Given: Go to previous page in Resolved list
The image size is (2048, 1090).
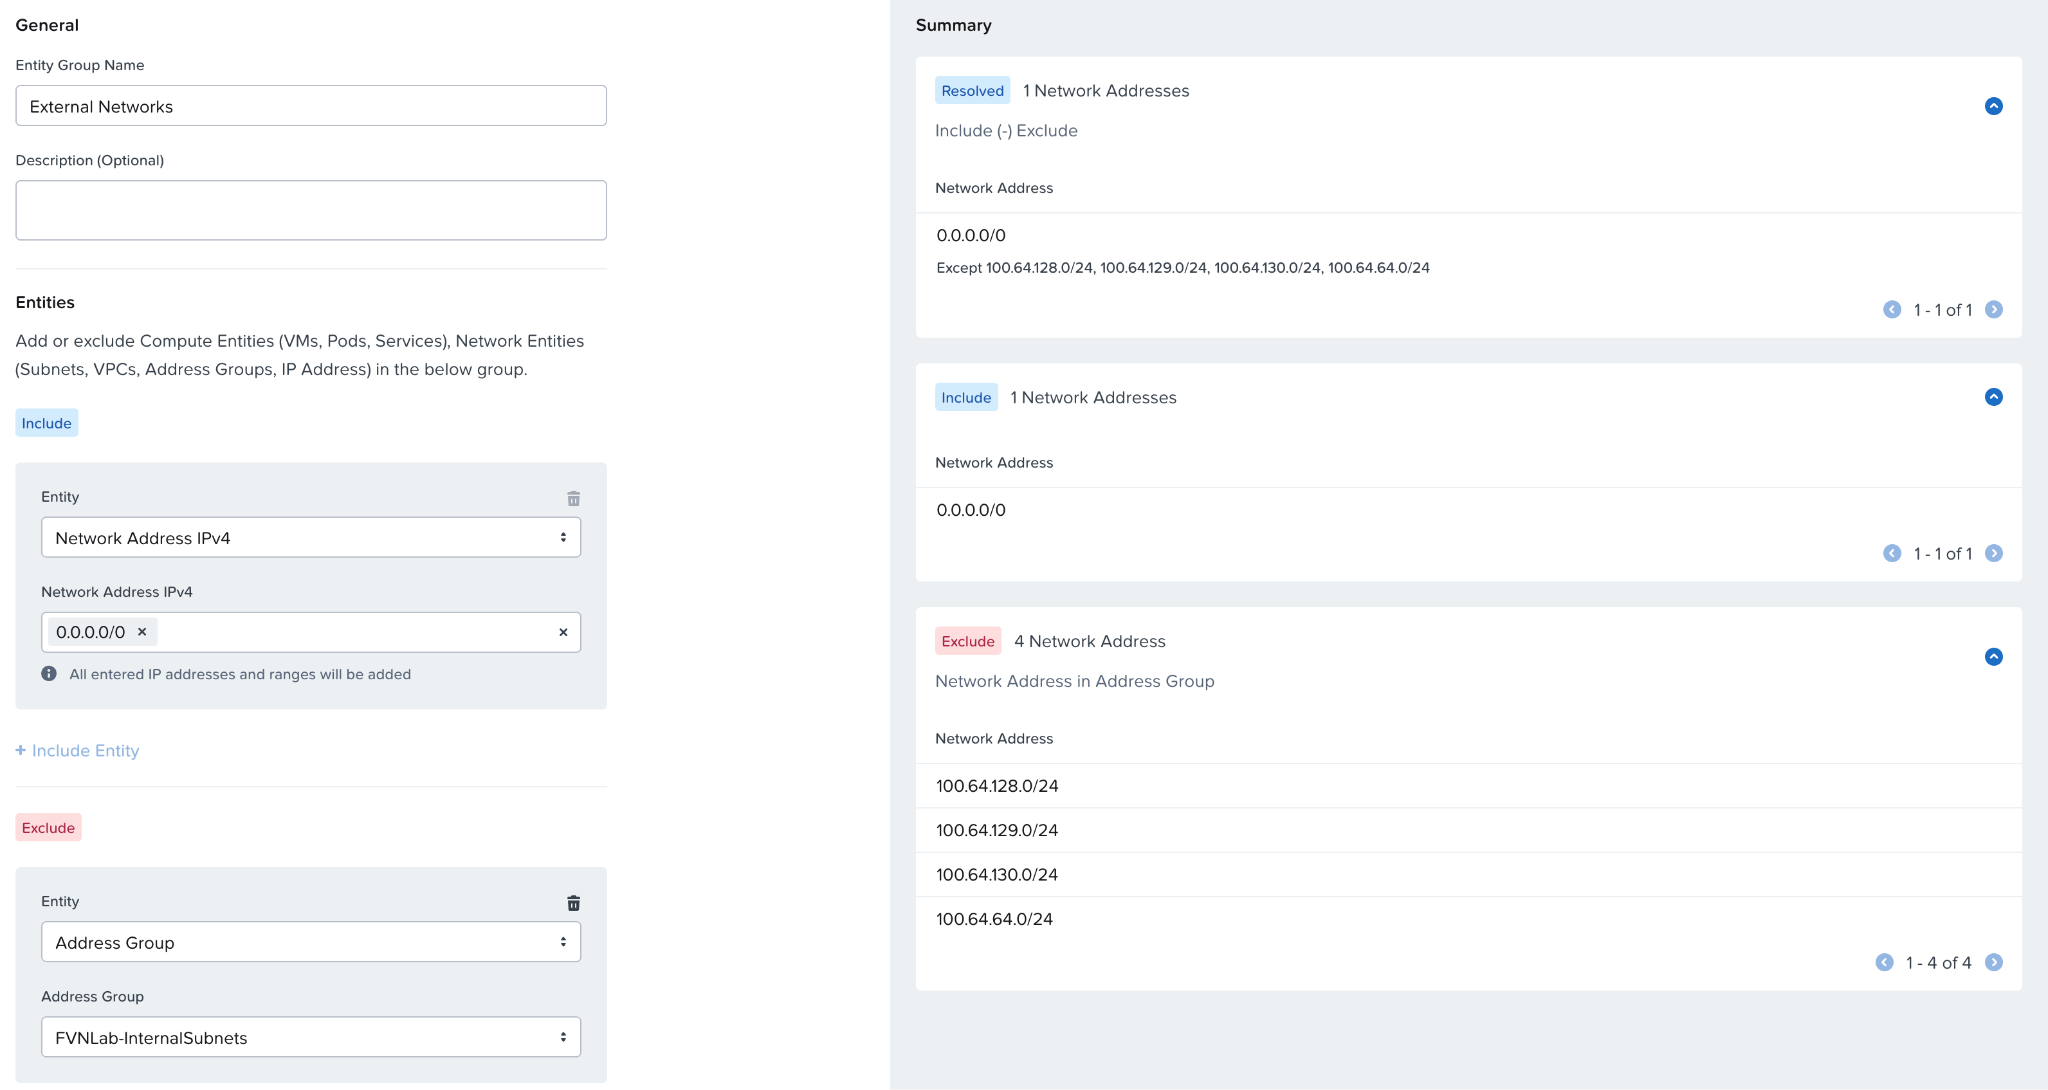Looking at the screenshot, I should pyautogui.click(x=1891, y=310).
